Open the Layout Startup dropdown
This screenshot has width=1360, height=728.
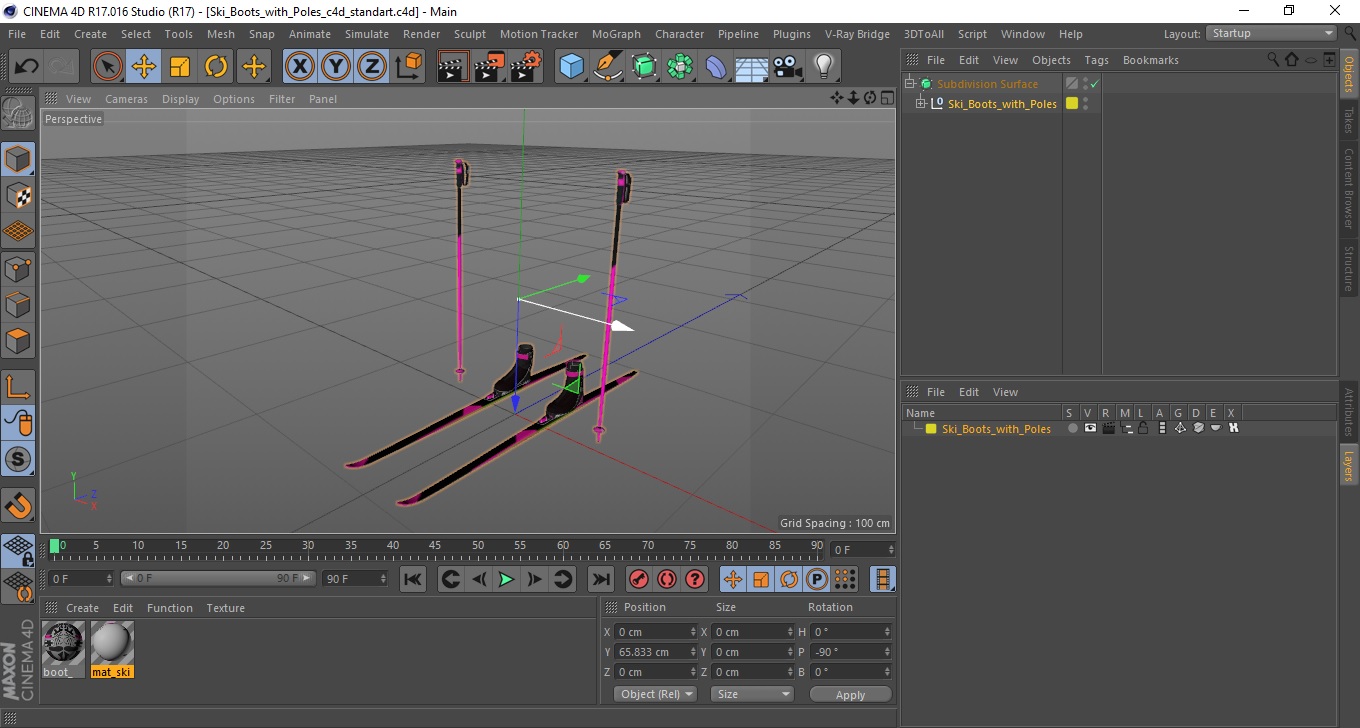coord(1272,33)
